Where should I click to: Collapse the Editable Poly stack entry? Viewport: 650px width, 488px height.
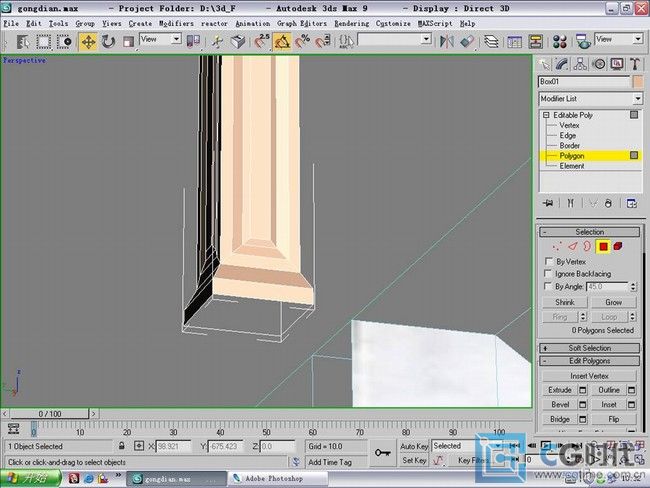546,115
